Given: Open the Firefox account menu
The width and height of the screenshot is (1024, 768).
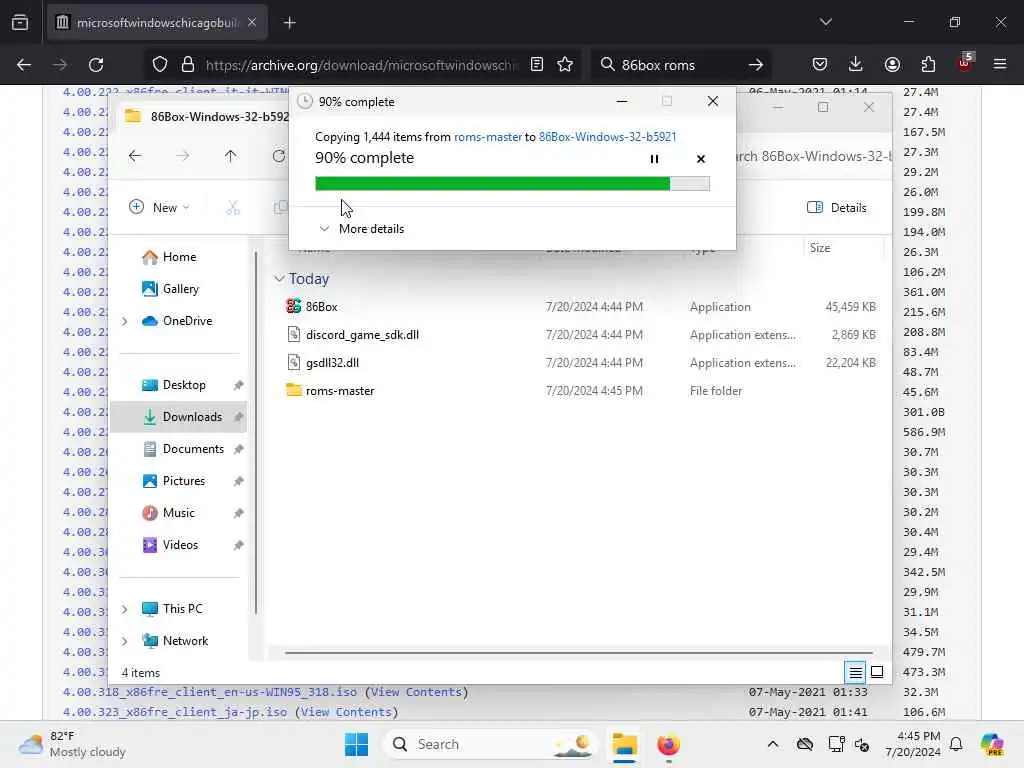Looking at the screenshot, I should pyautogui.click(x=892, y=65).
